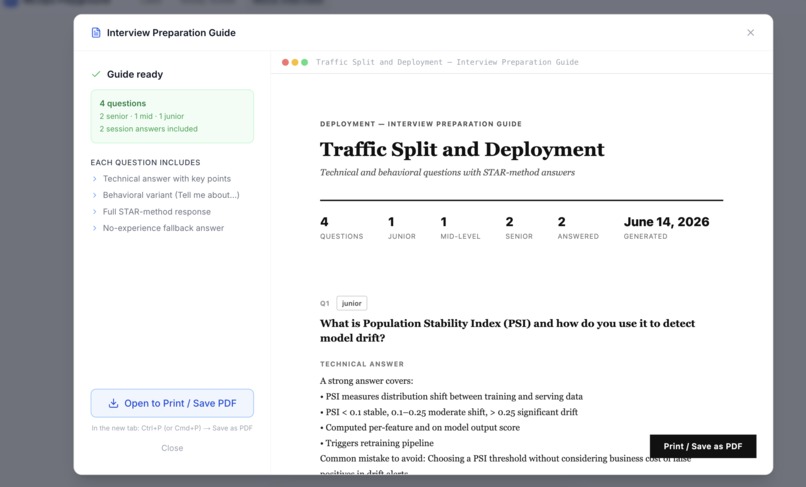Click the '2 SENIOR' stat
The height and width of the screenshot is (487, 806).
519,228
